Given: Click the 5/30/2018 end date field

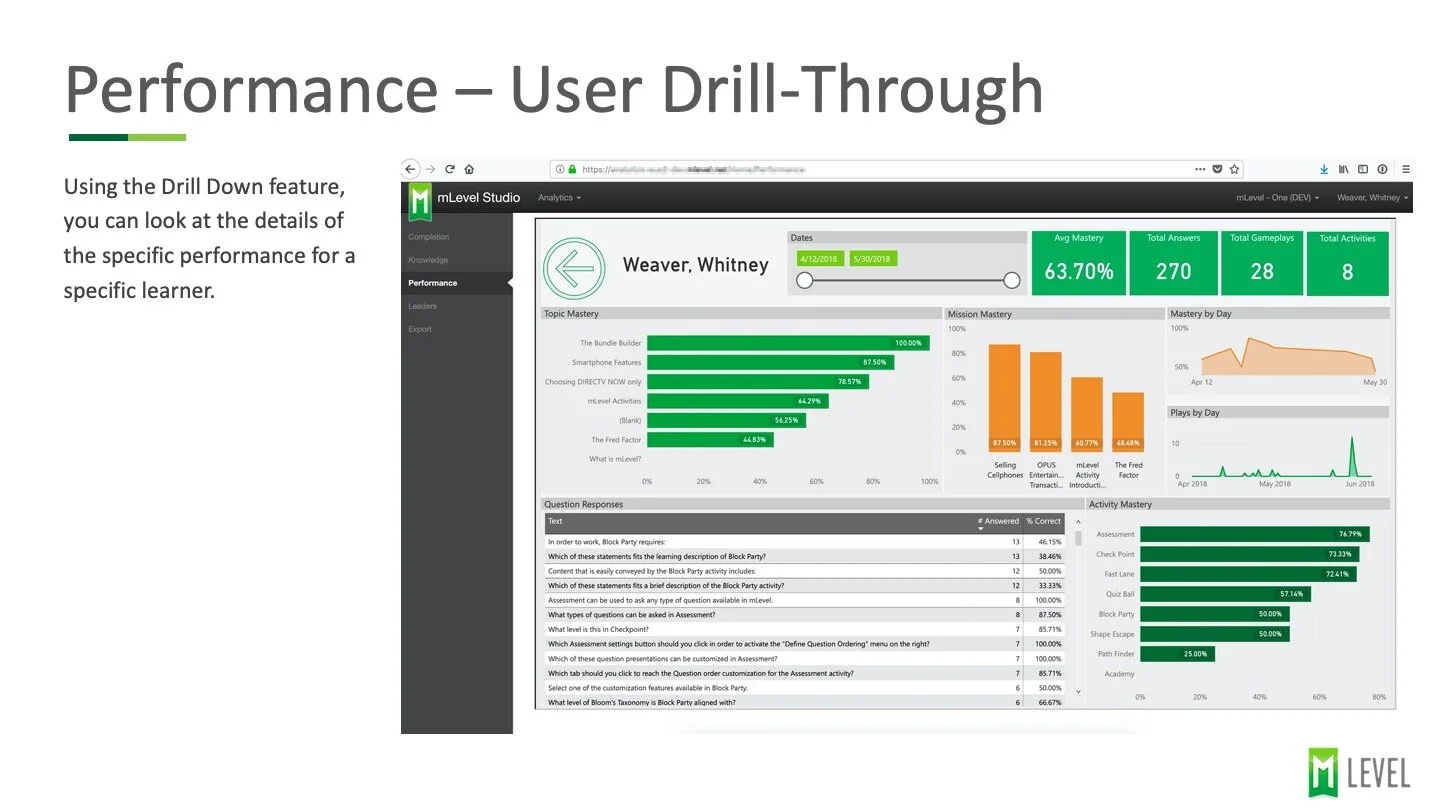Looking at the screenshot, I should point(874,259).
